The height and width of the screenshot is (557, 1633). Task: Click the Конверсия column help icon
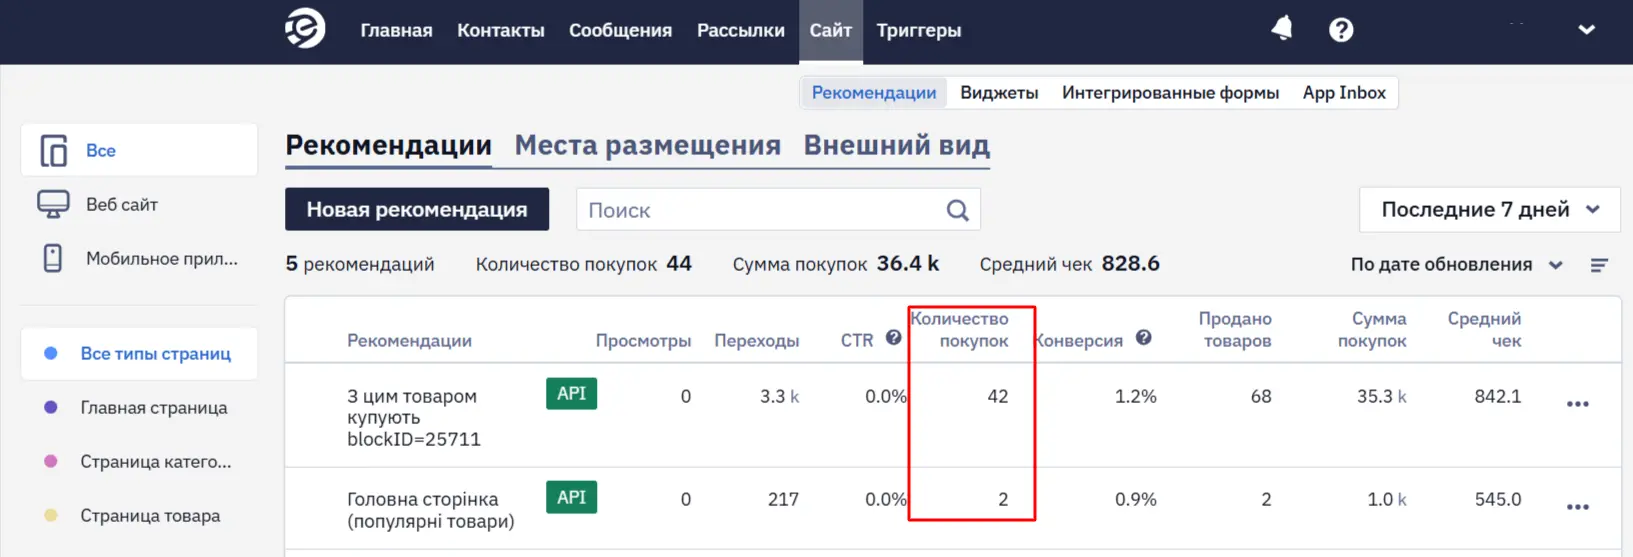pos(1144,338)
